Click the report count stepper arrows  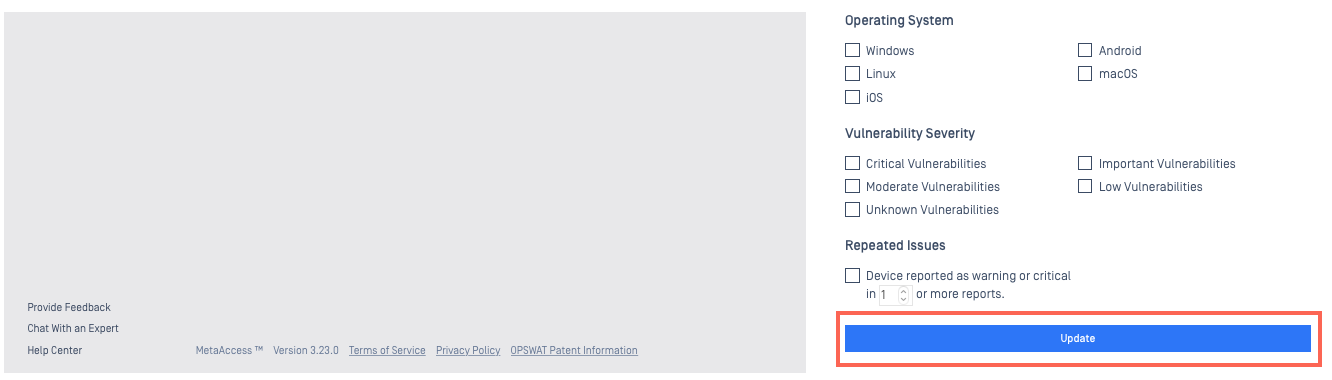[x=904, y=295]
